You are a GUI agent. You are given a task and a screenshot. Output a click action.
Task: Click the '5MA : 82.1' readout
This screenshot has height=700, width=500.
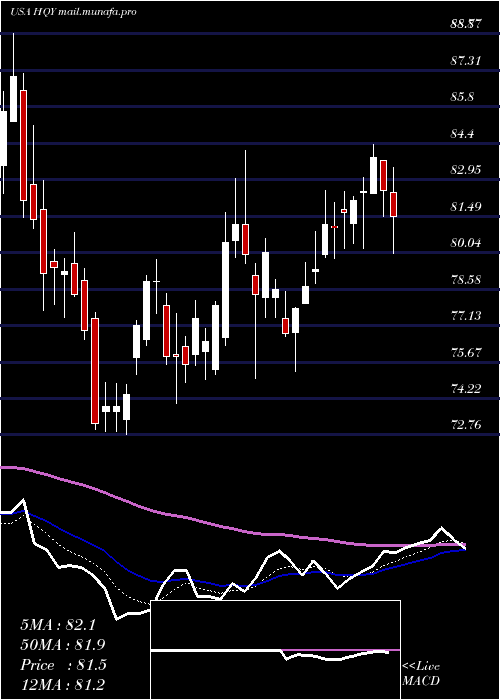(x=58, y=625)
